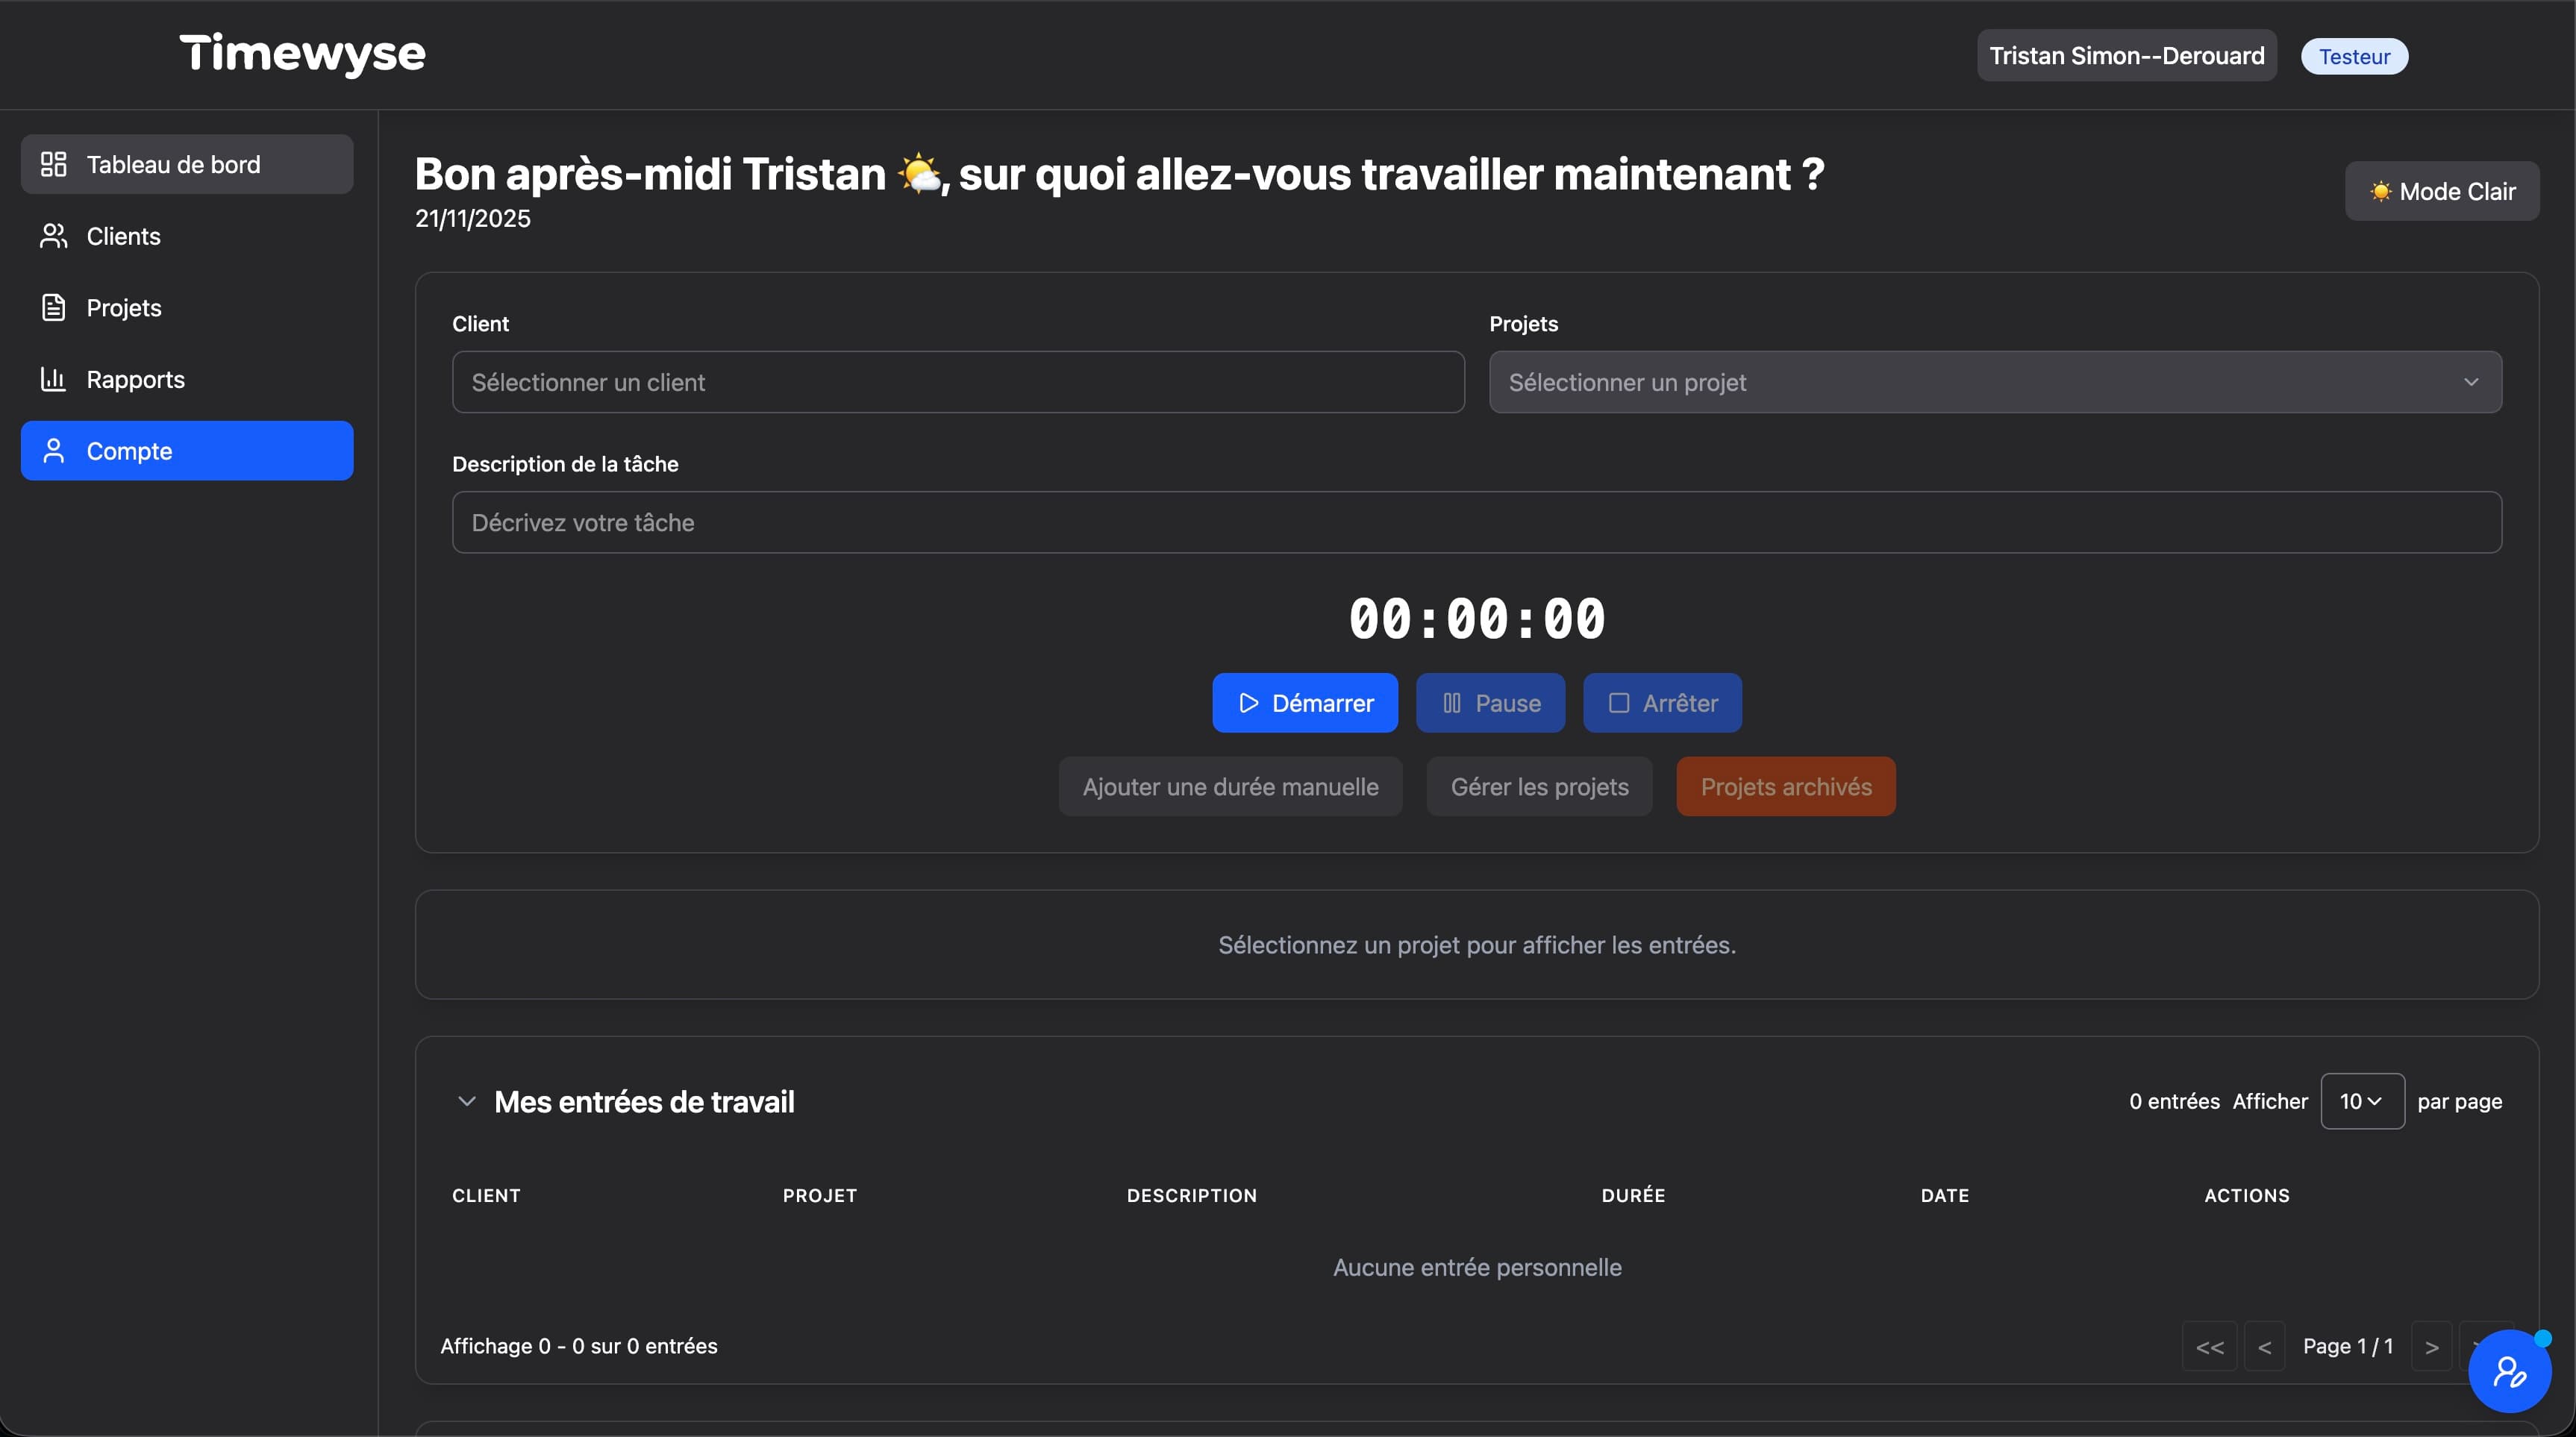Click Ajouter une durée manuelle
2576x1437 pixels.
pyautogui.click(x=1230, y=787)
